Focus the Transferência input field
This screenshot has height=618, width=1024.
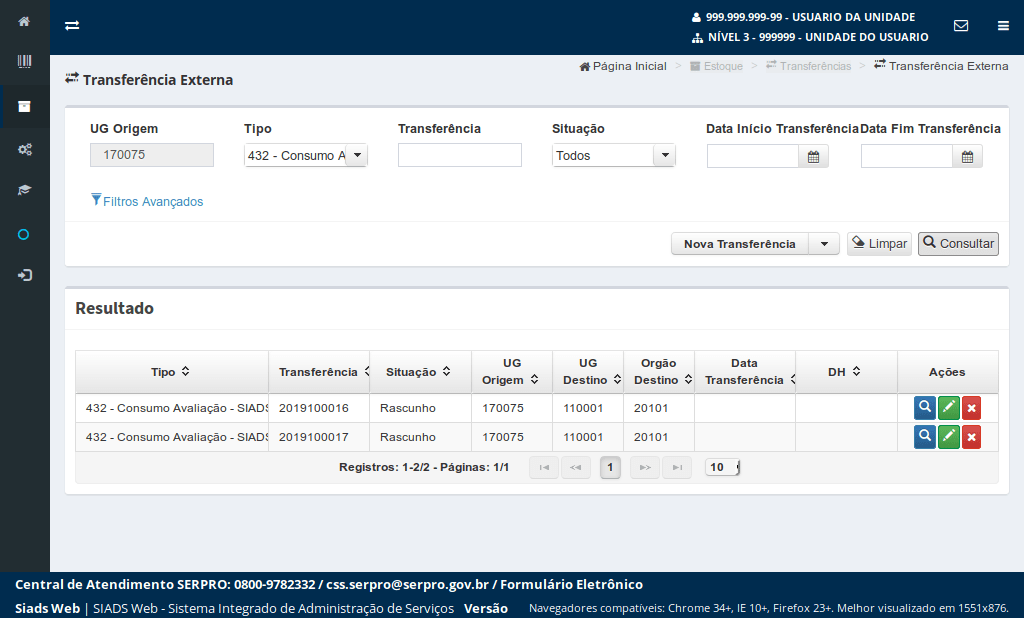click(x=460, y=155)
